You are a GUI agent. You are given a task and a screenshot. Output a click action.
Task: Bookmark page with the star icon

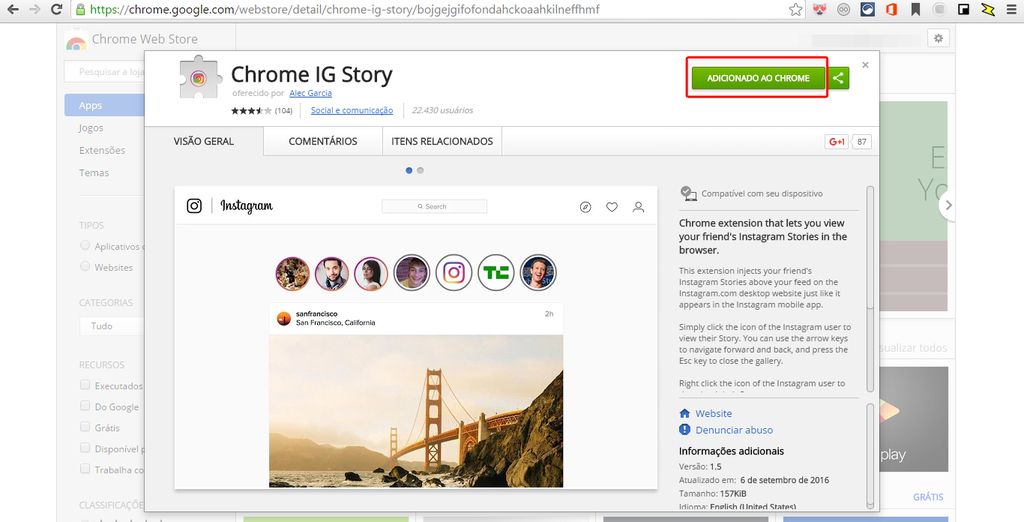795,9
